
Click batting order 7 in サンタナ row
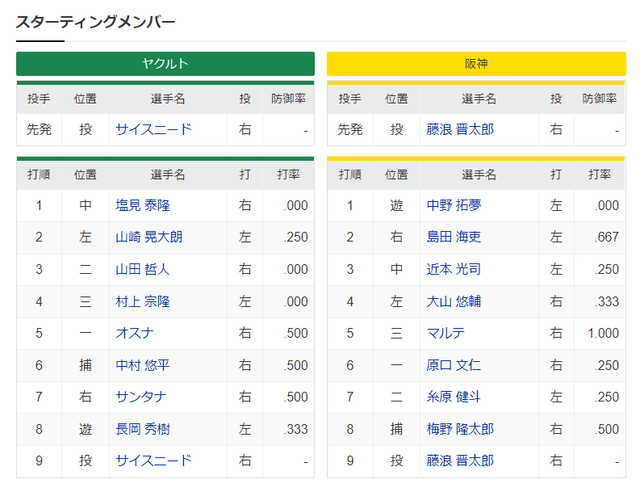[39, 397]
